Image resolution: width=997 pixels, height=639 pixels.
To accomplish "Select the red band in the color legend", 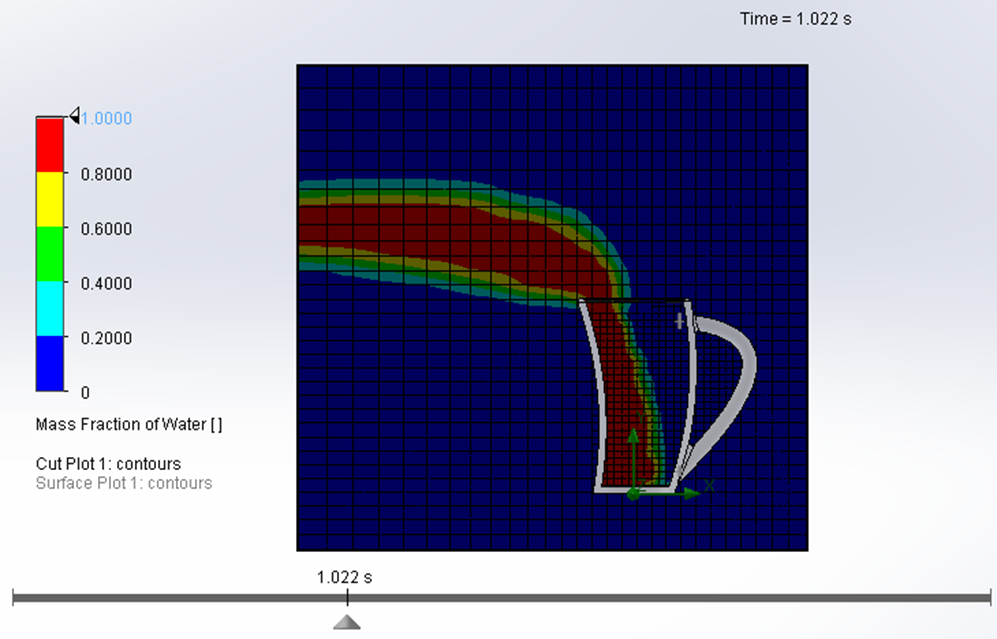I will pos(50,145).
